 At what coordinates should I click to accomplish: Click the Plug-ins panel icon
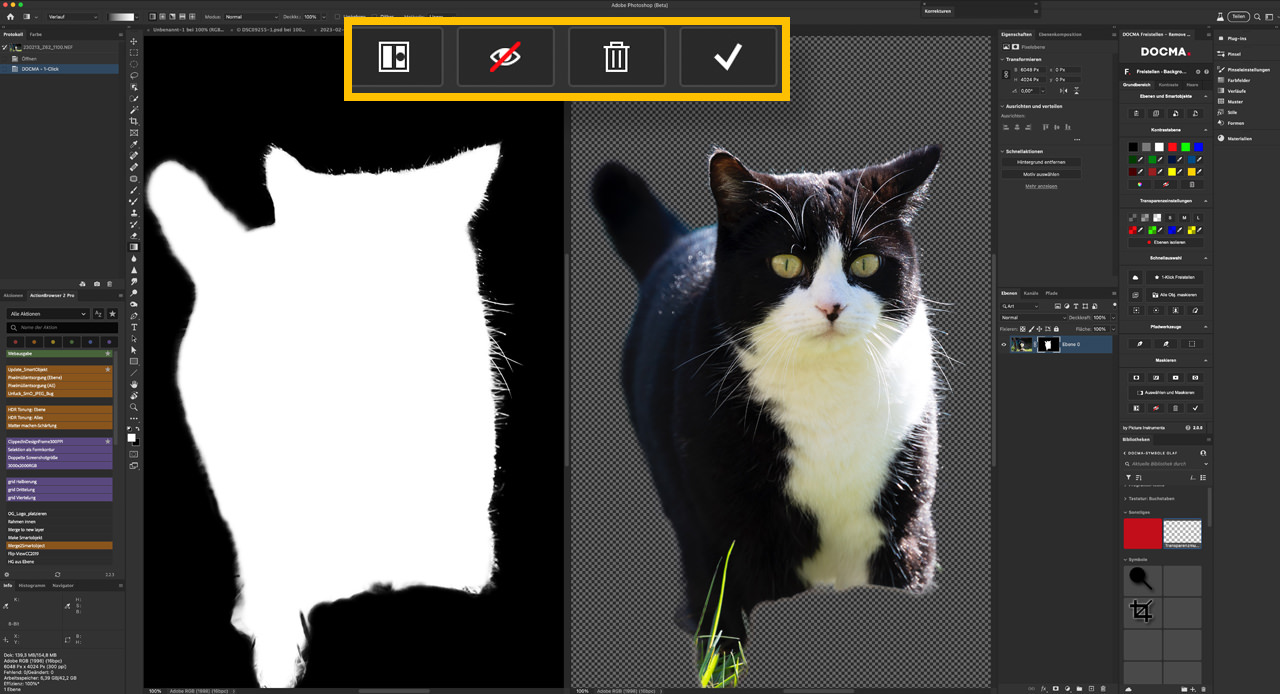point(1222,38)
